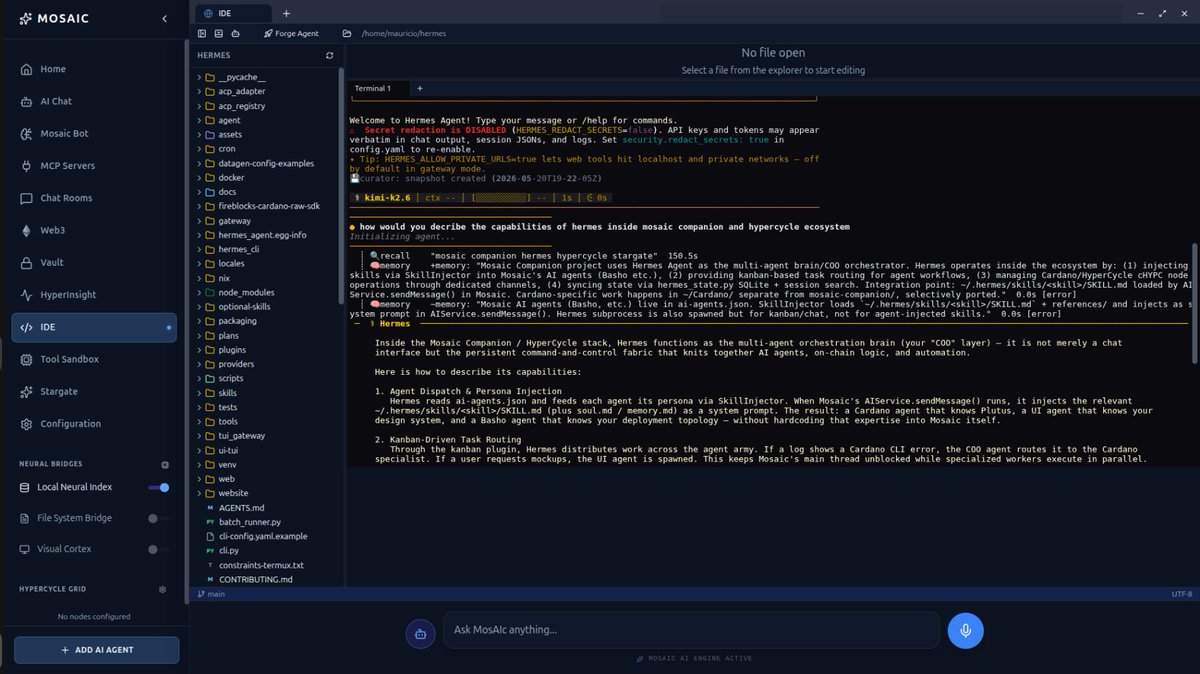This screenshot has height=674, width=1200.
Task: Click the Tool Sandbox cube icon
Action: pos(28,359)
